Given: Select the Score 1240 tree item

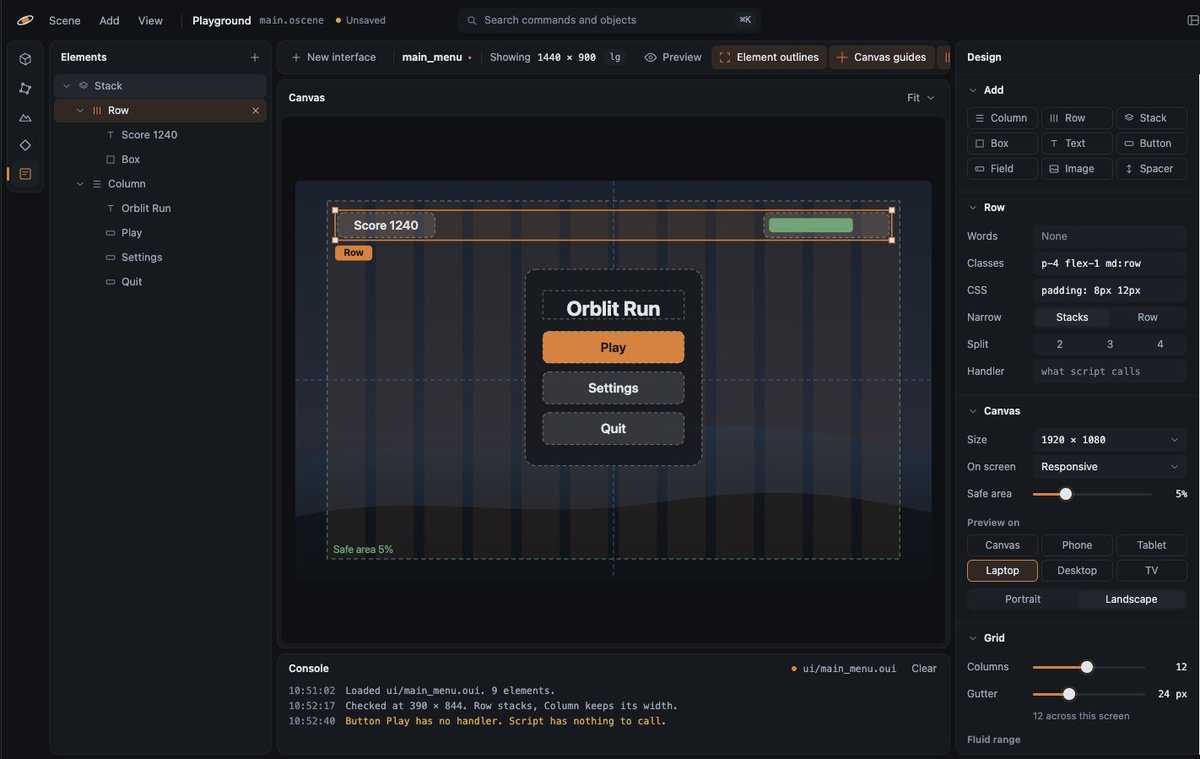Looking at the screenshot, I should coord(160,135).
